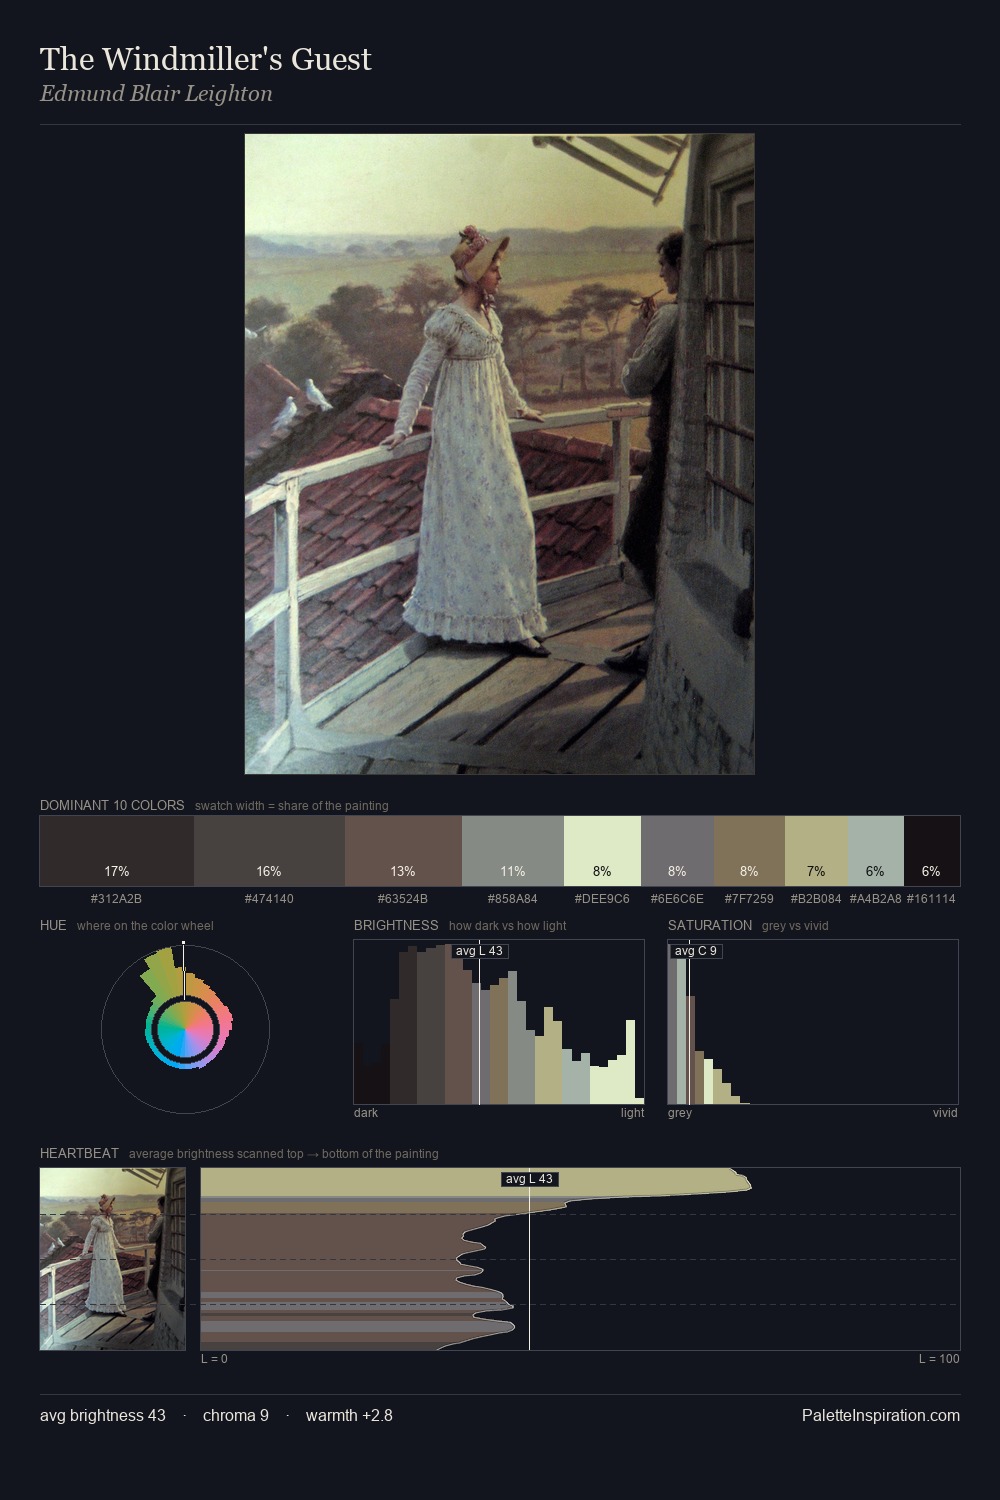The width and height of the screenshot is (1000, 1500).
Task: Click the 'BRIGHTNESS' section heading
Action: pyautogui.click(x=396, y=925)
